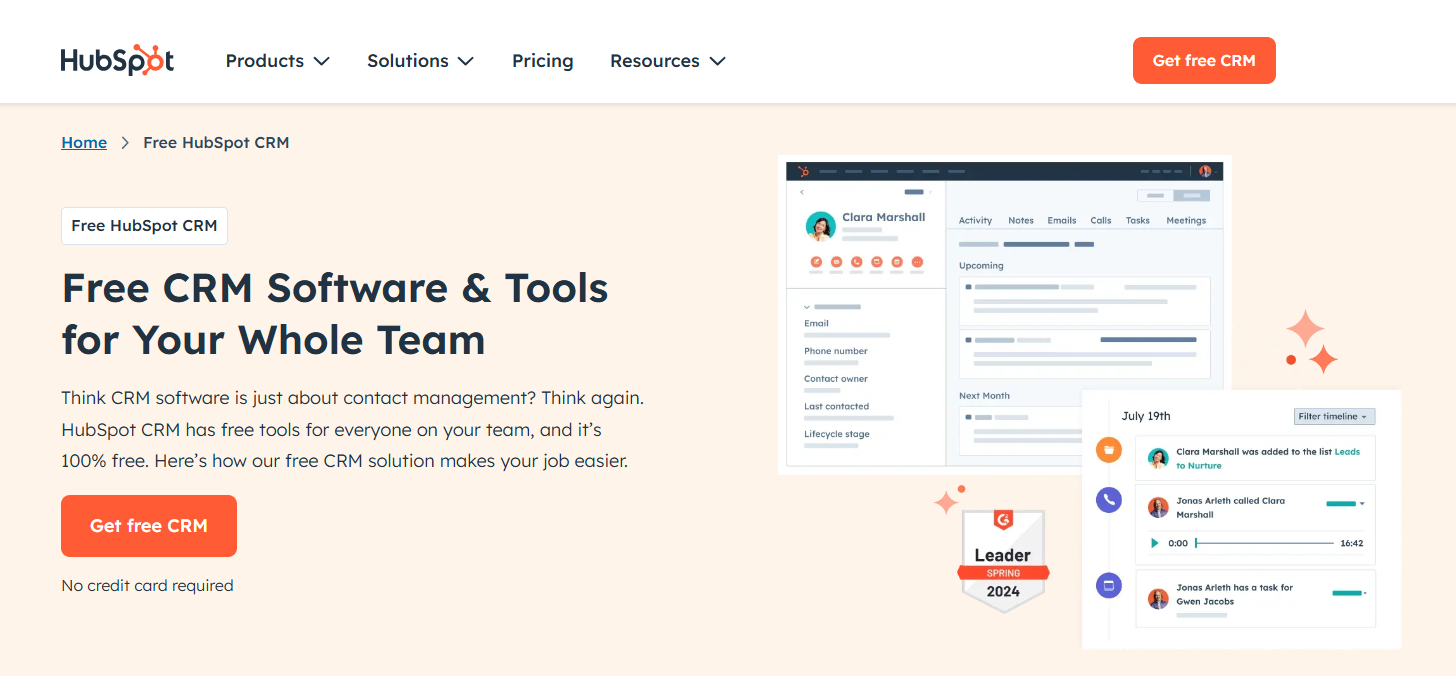Click the 16:42 recording duration

pyautogui.click(x=1352, y=543)
